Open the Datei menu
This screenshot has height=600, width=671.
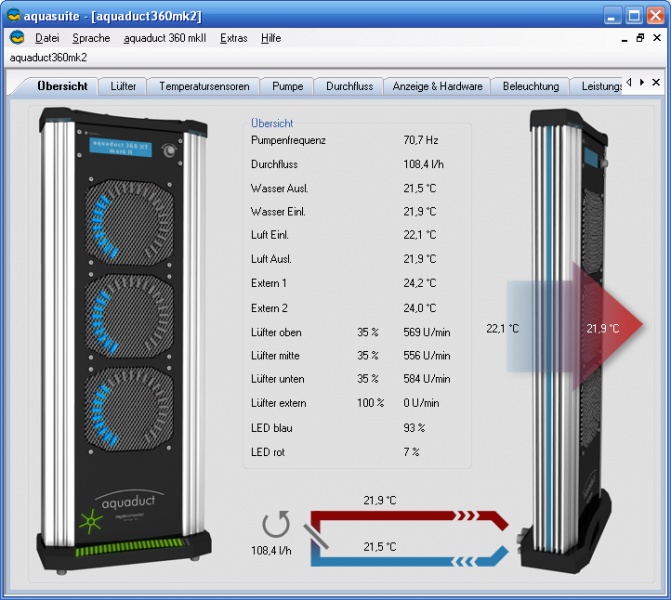[47, 38]
